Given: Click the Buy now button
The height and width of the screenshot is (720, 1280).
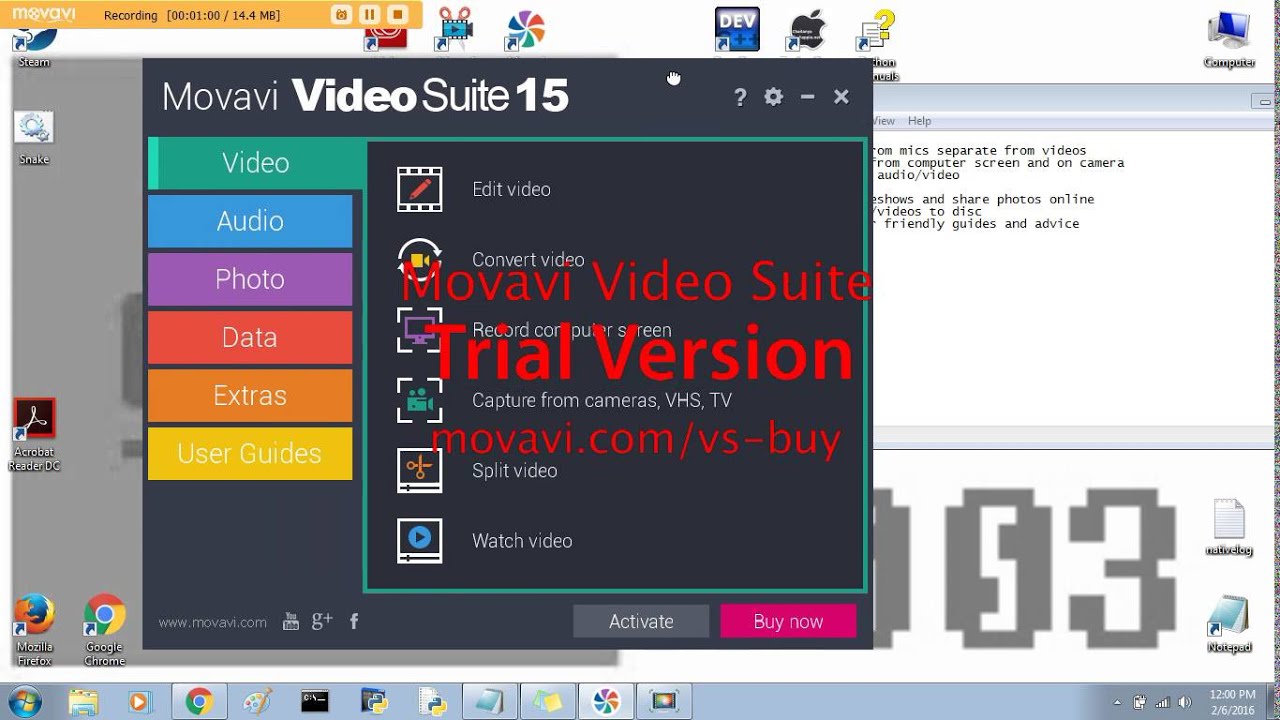Looking at the screenshot, I should [788, 621].
